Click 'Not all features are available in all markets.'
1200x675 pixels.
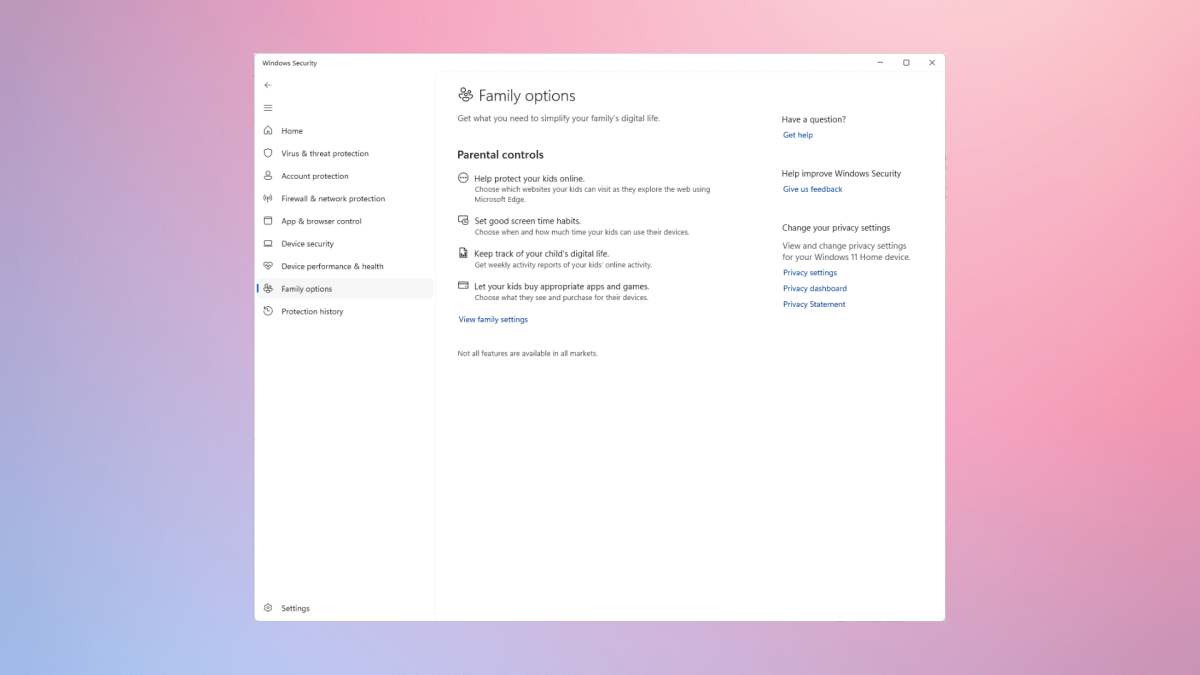coord(528,353)
